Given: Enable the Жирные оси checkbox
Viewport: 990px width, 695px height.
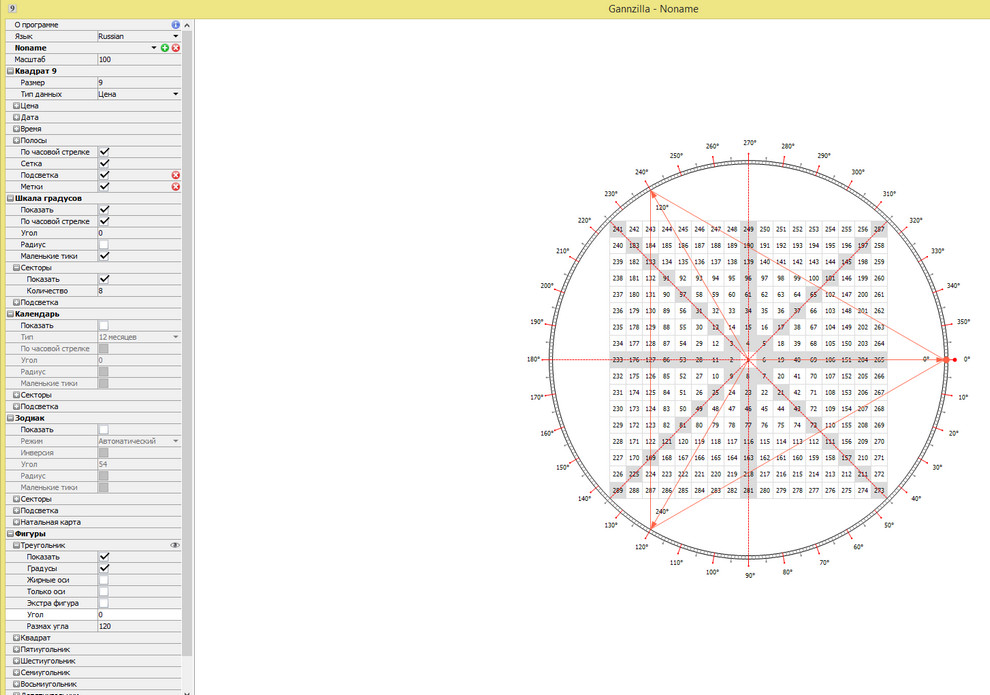Looking at the screenshot, I should pos(104,580).
